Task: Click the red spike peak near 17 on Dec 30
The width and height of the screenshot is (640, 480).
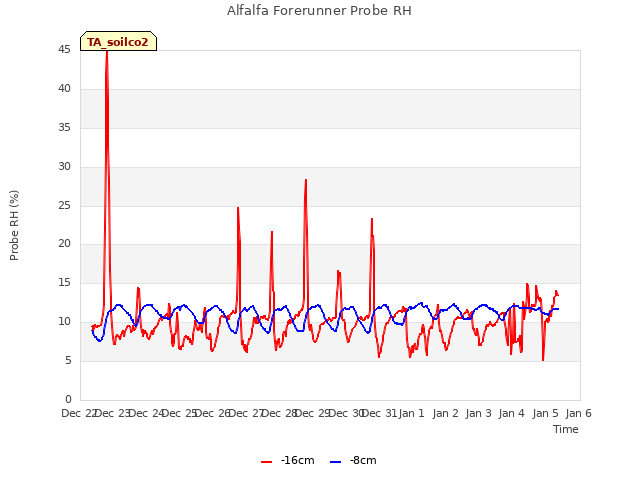Action: coord(338,271)
